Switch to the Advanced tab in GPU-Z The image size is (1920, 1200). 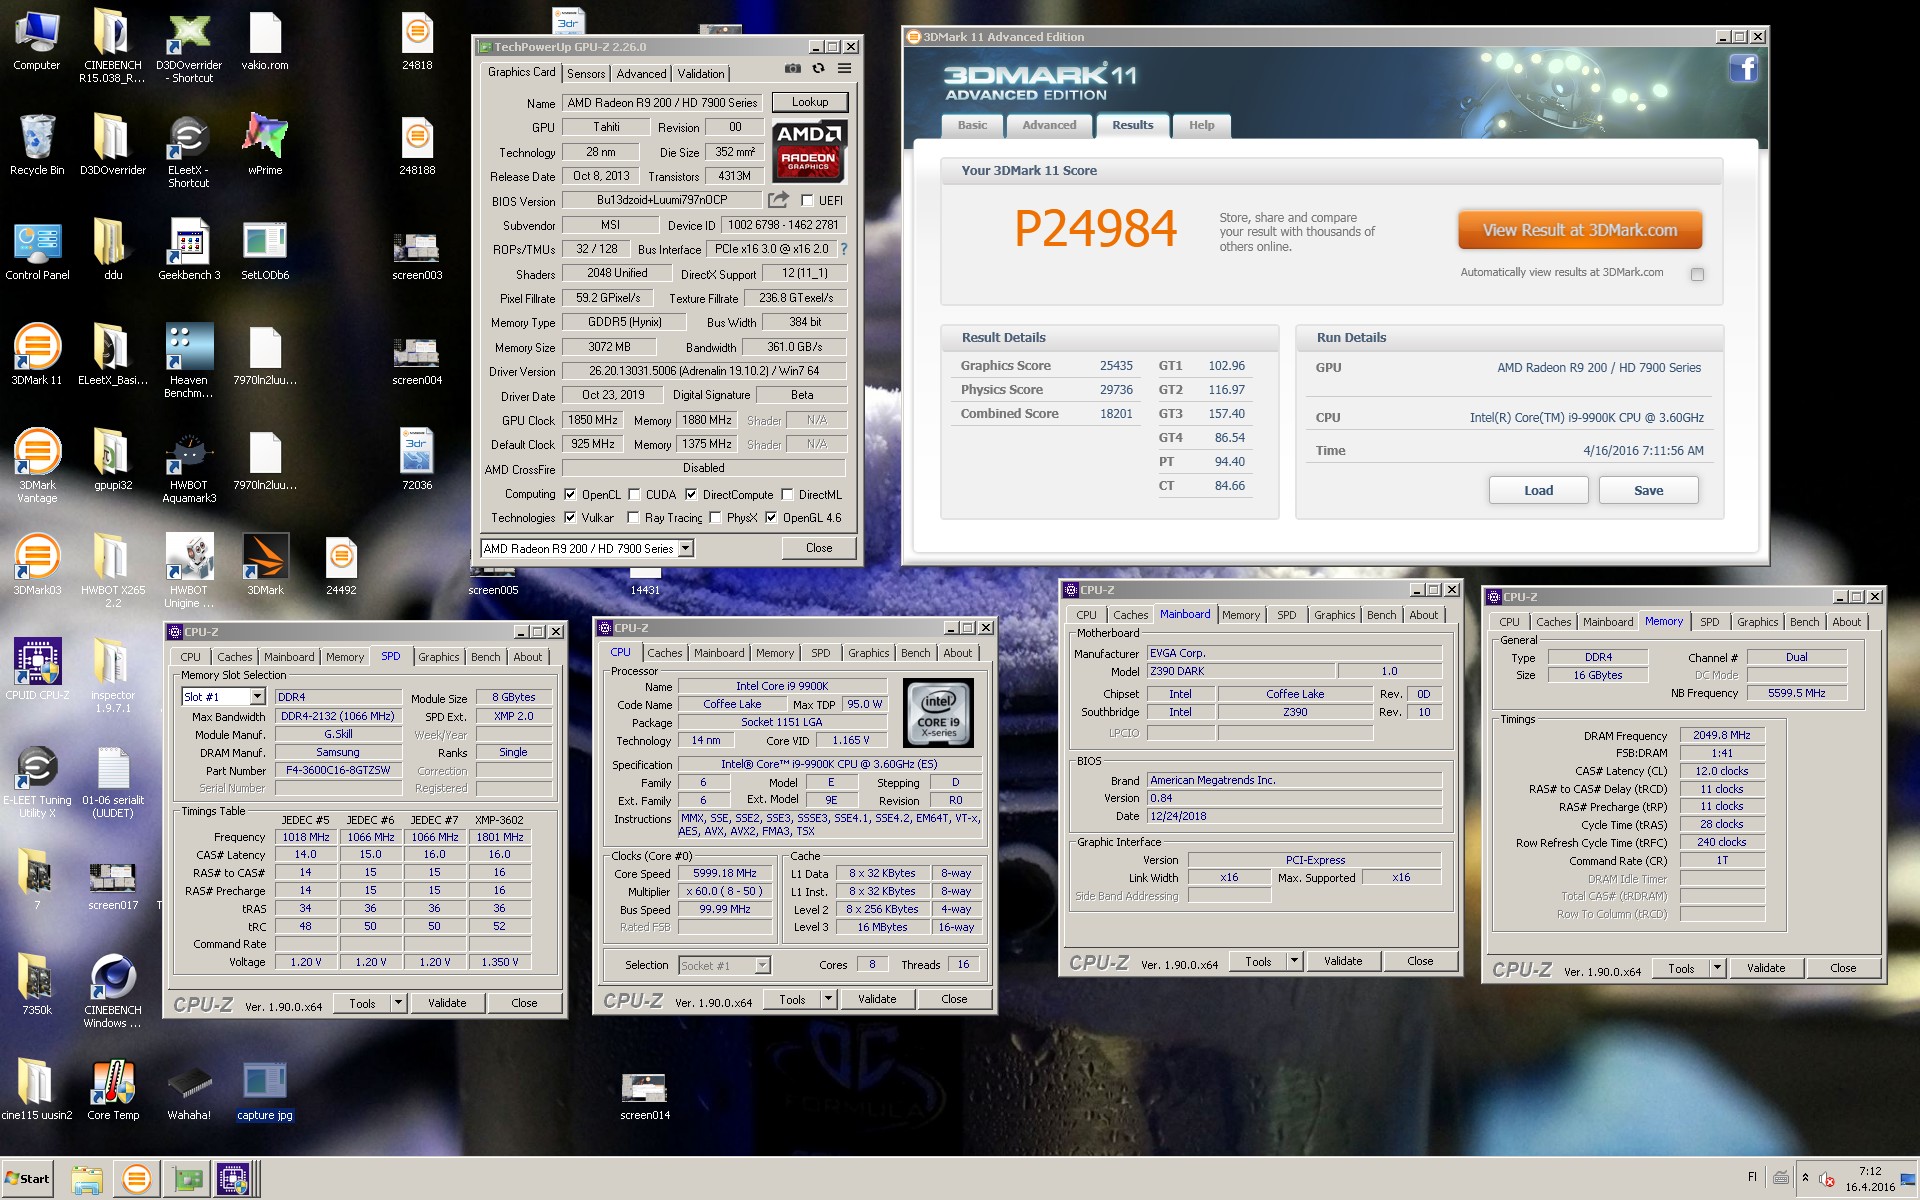(x=641, y=73)
